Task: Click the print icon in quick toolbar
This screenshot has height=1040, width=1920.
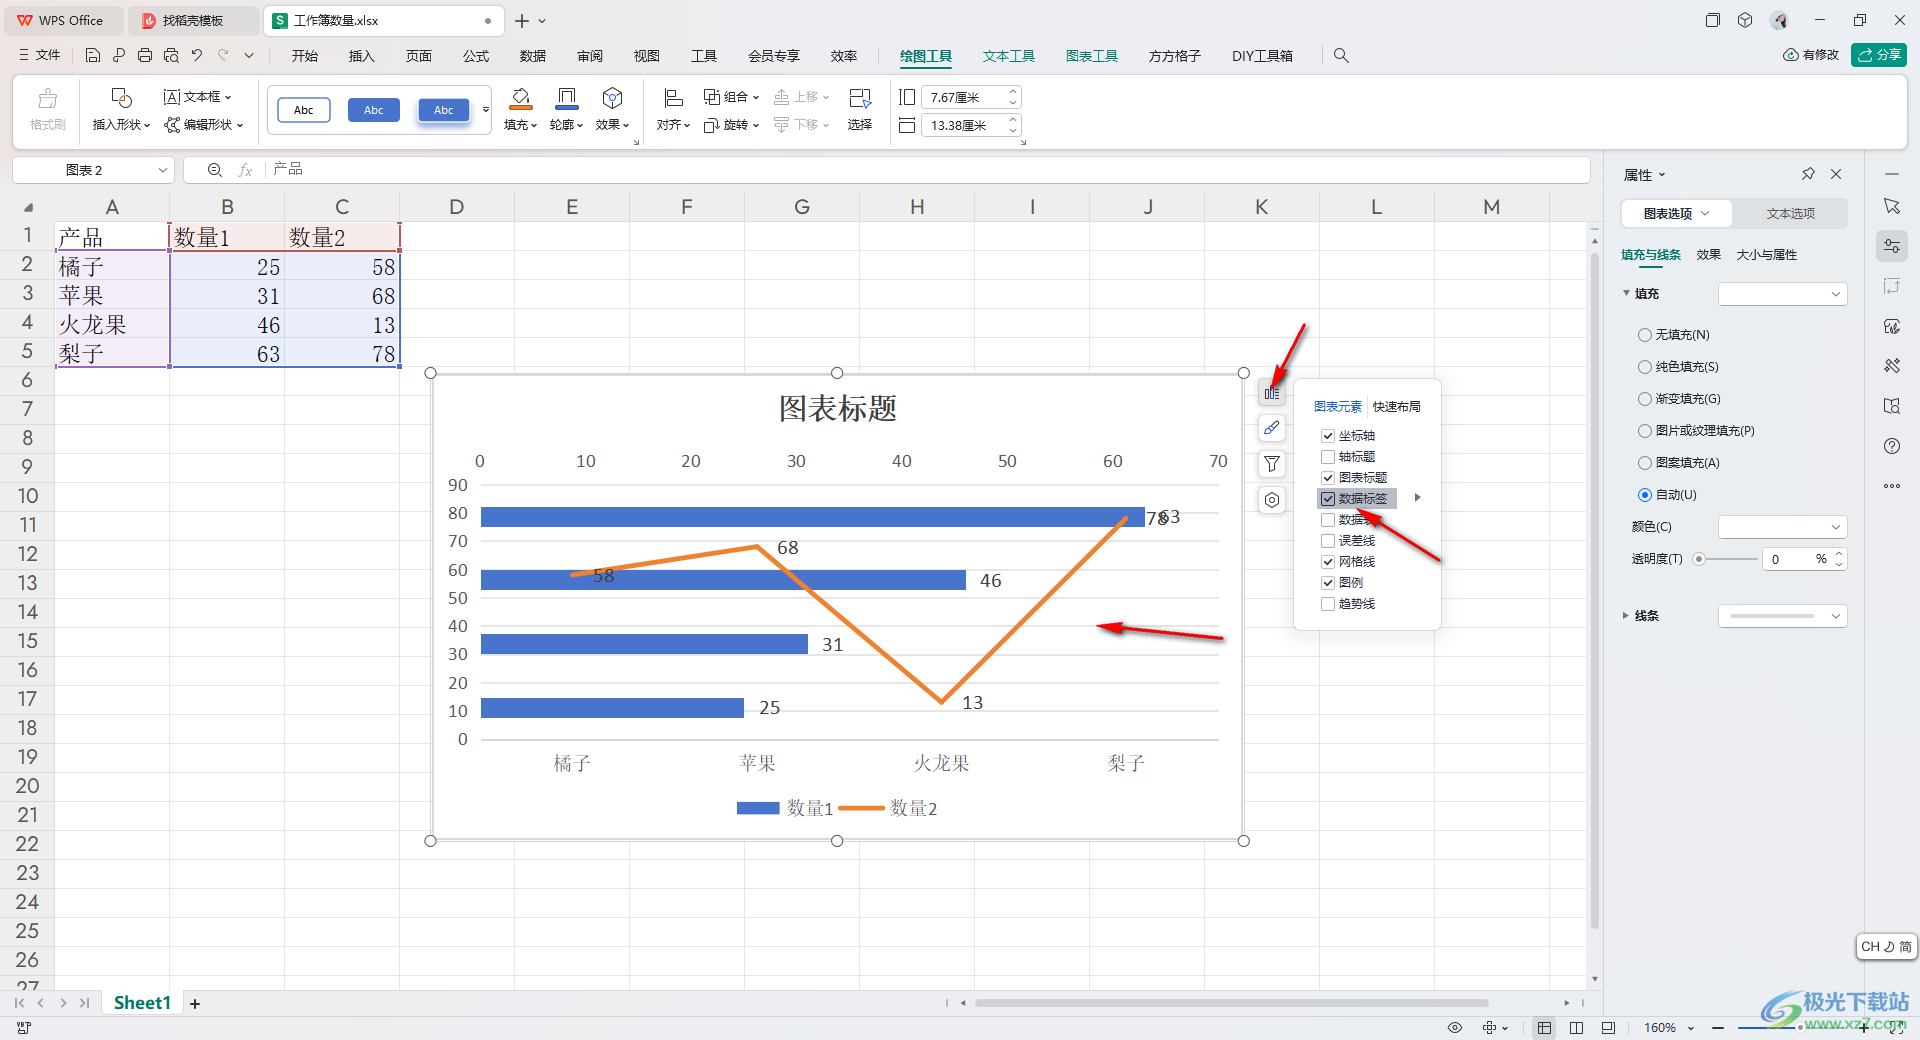Action: click(x=145, y=56)
